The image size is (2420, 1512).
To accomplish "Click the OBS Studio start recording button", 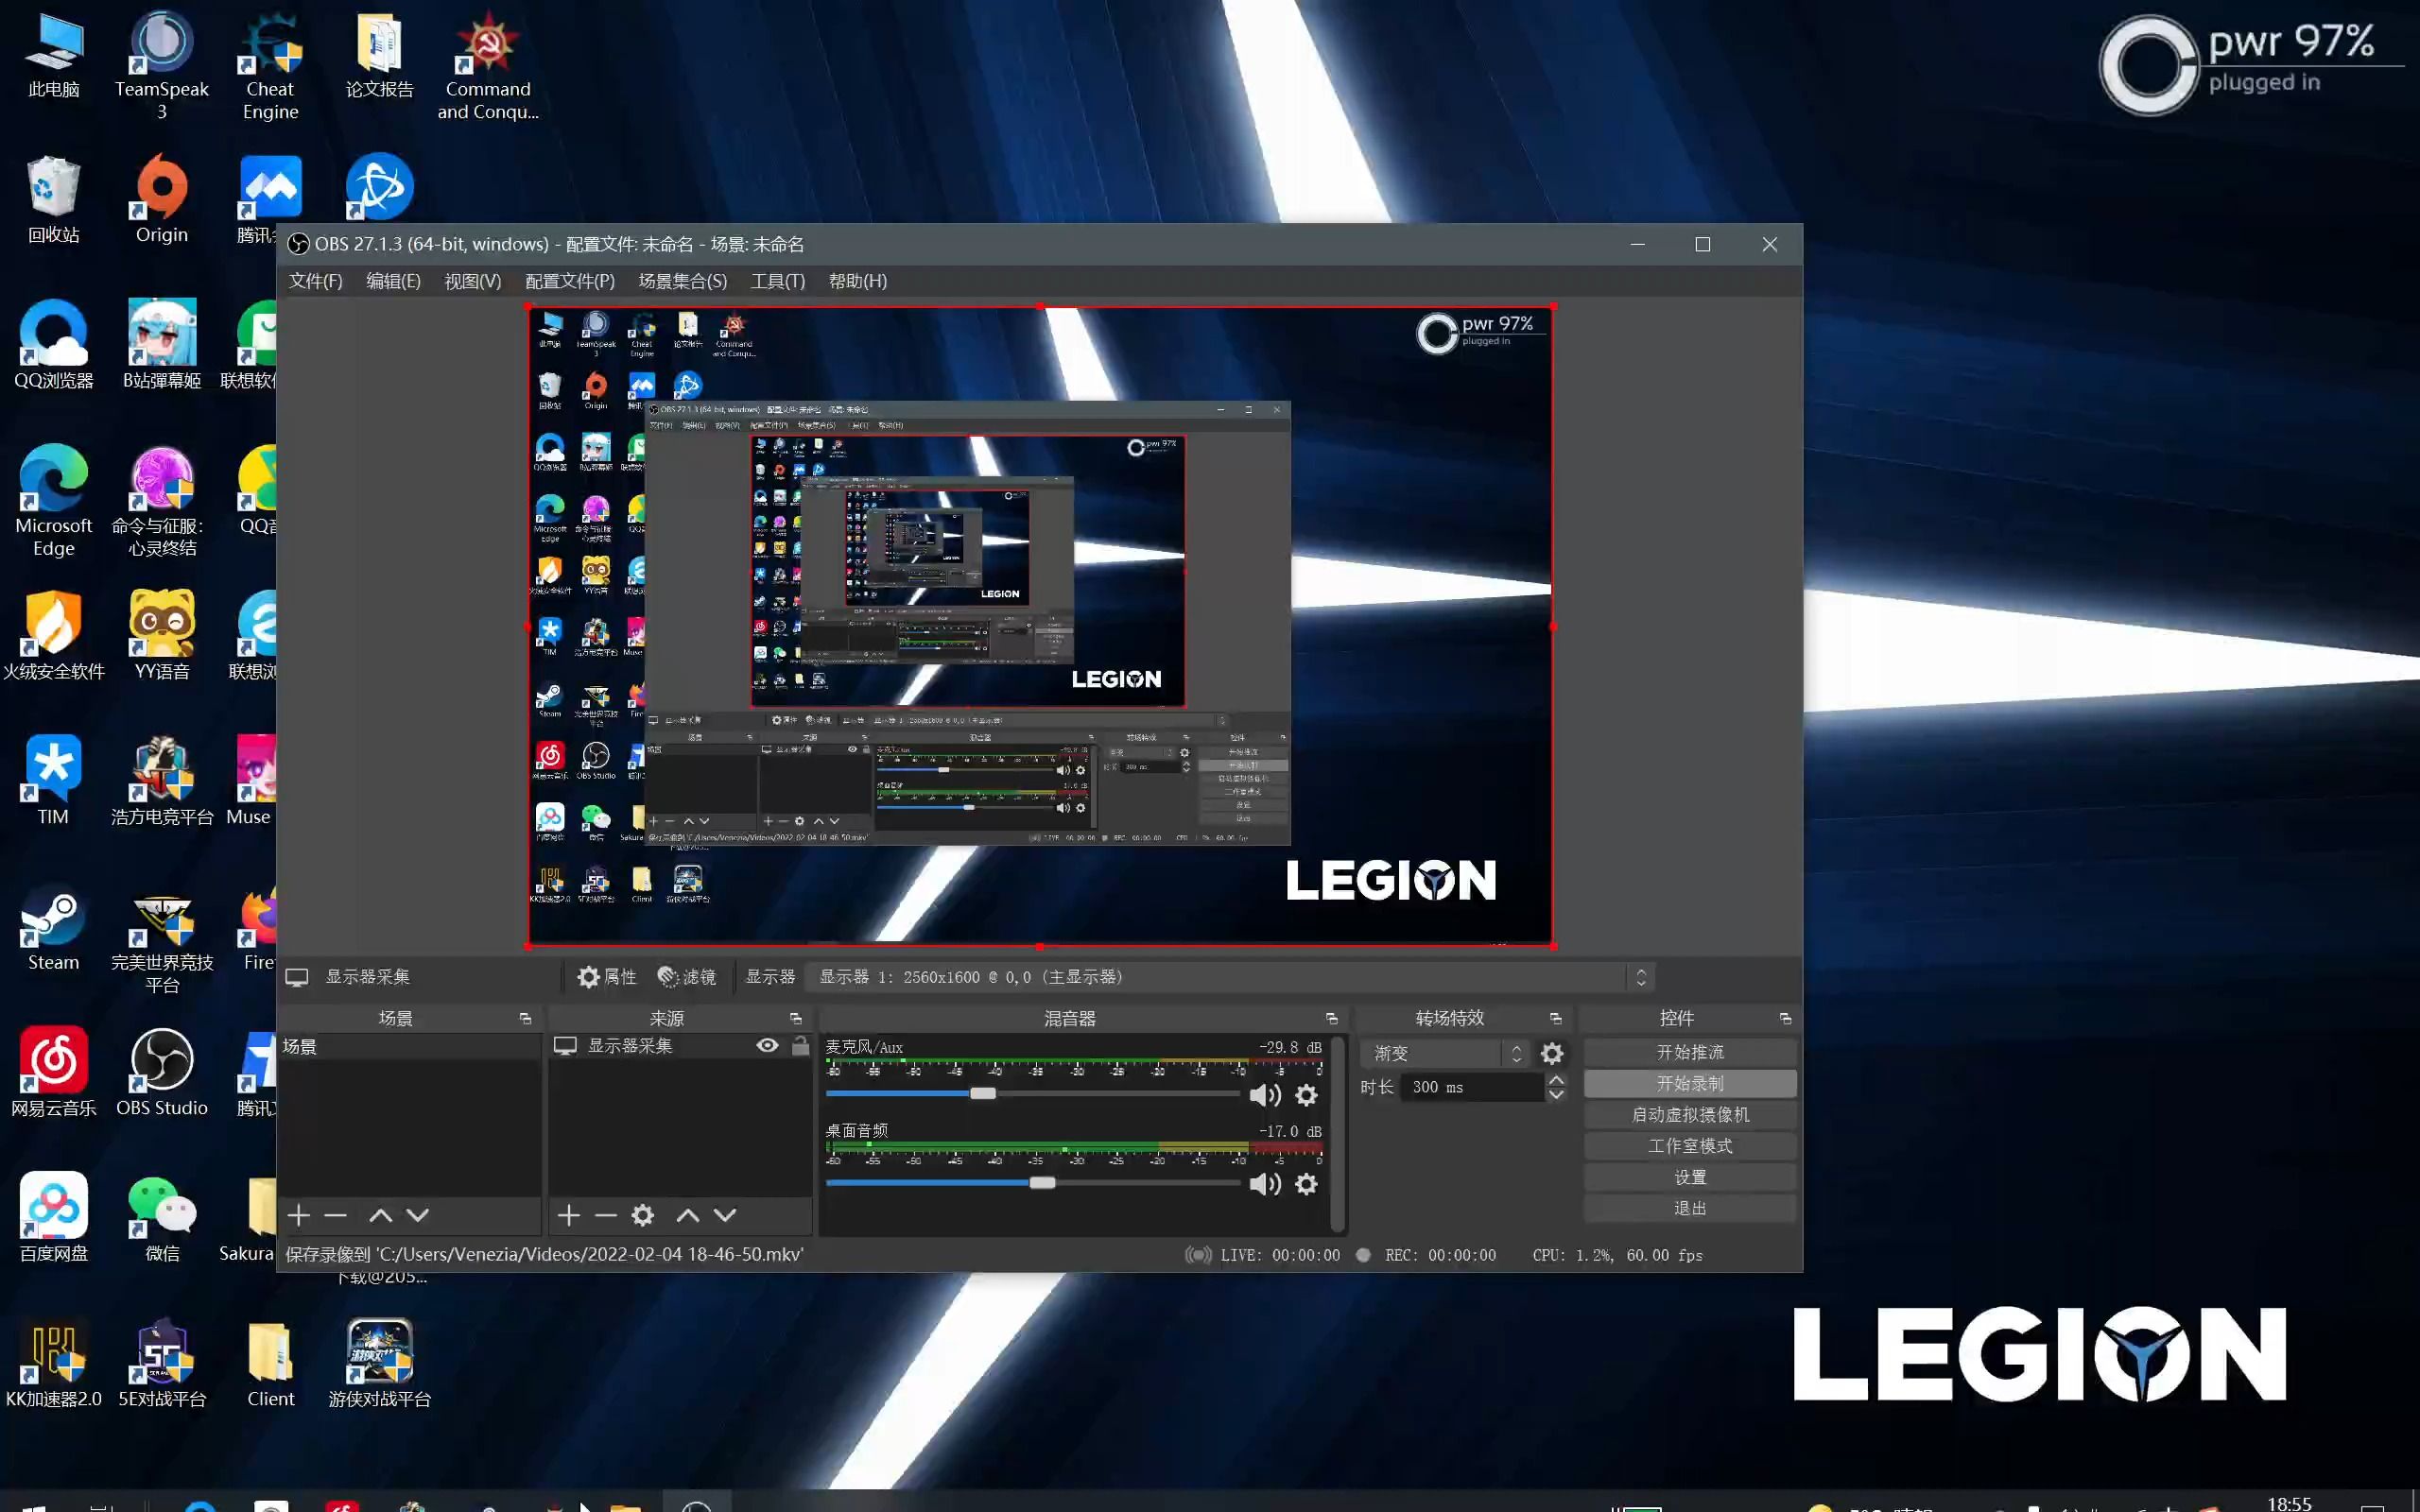I will [x=1688, y=1082].
